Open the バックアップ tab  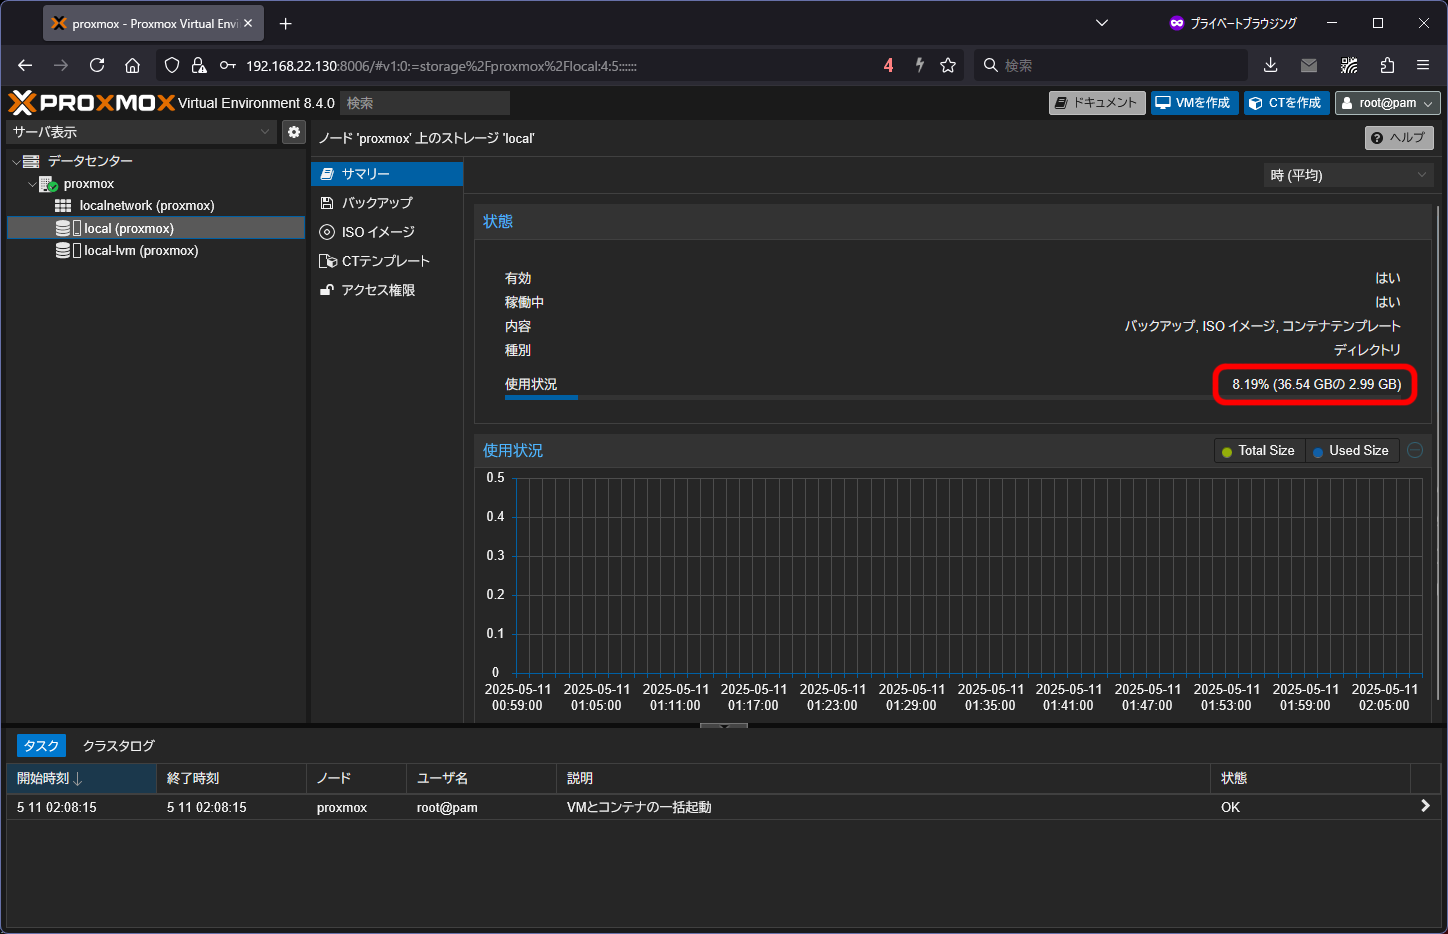pos(387,203)
